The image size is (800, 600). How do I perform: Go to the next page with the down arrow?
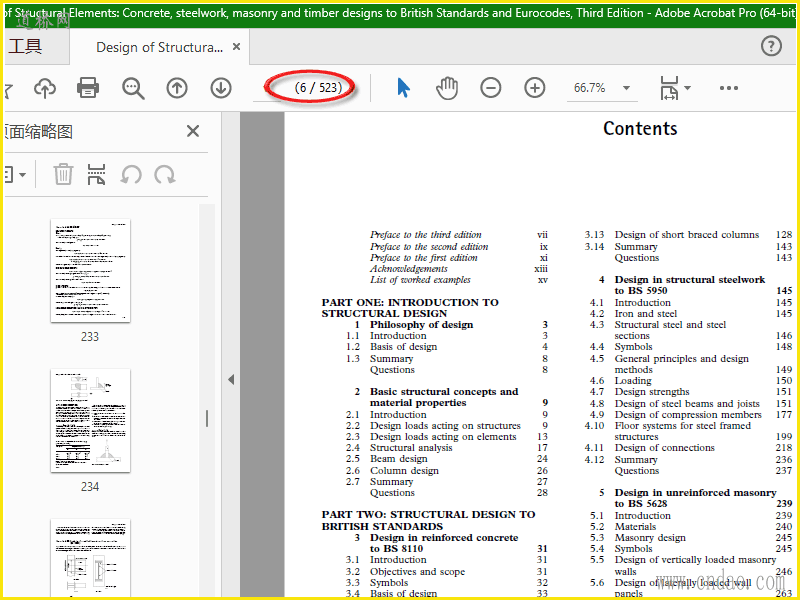point(221,88)
